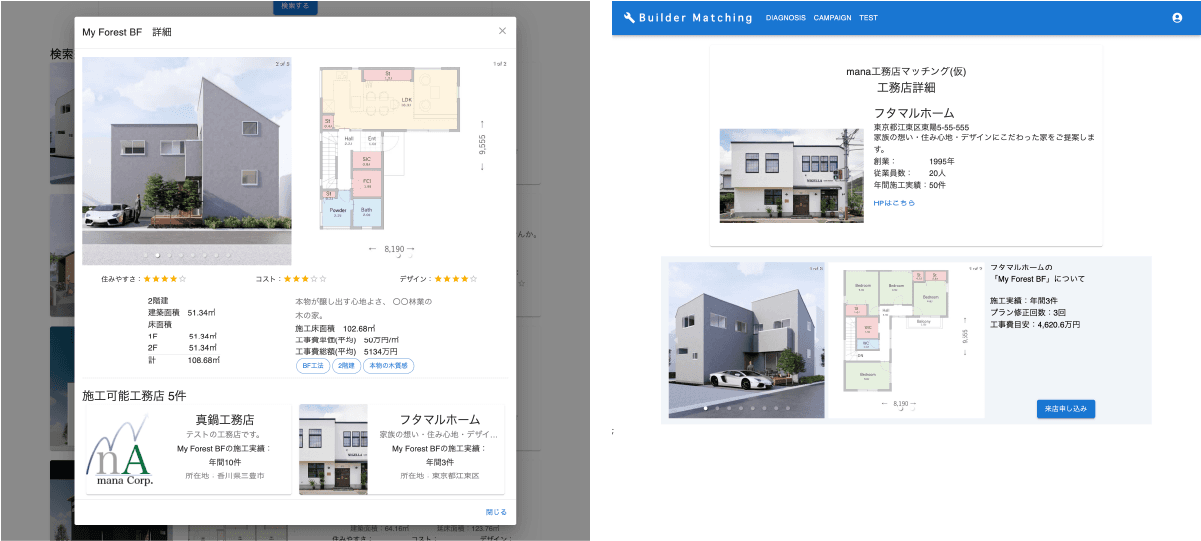1201x541 pixels.
Task: Open the フタマルホーム builder card in dialog
Action: coord(402,449)
